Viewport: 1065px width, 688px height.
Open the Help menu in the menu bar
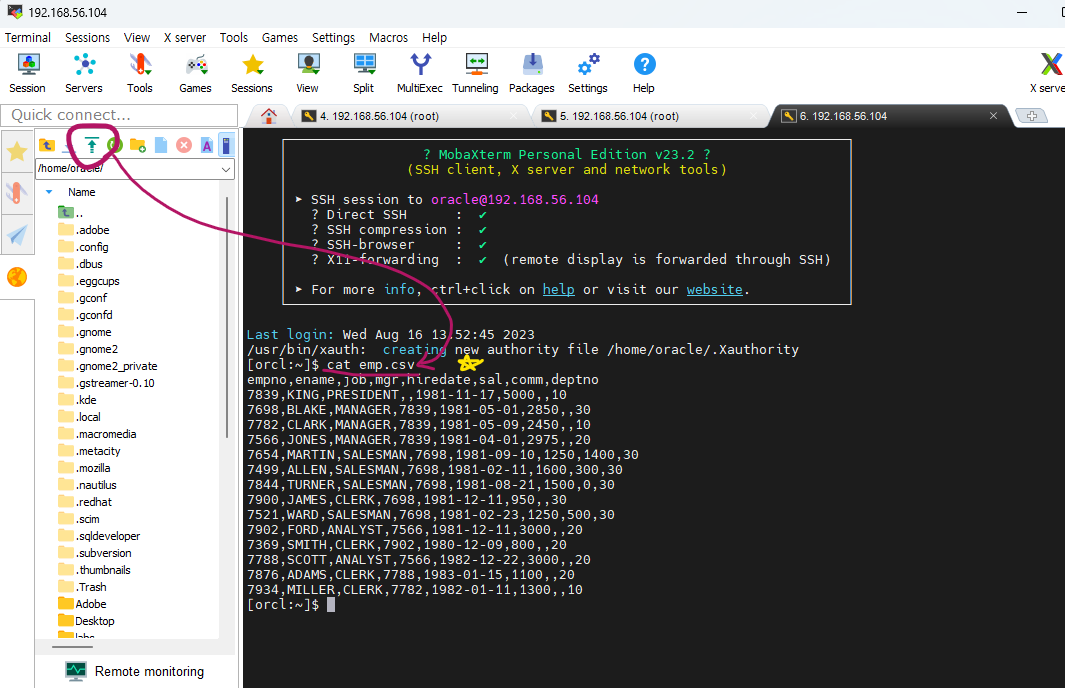pos(434,37)
